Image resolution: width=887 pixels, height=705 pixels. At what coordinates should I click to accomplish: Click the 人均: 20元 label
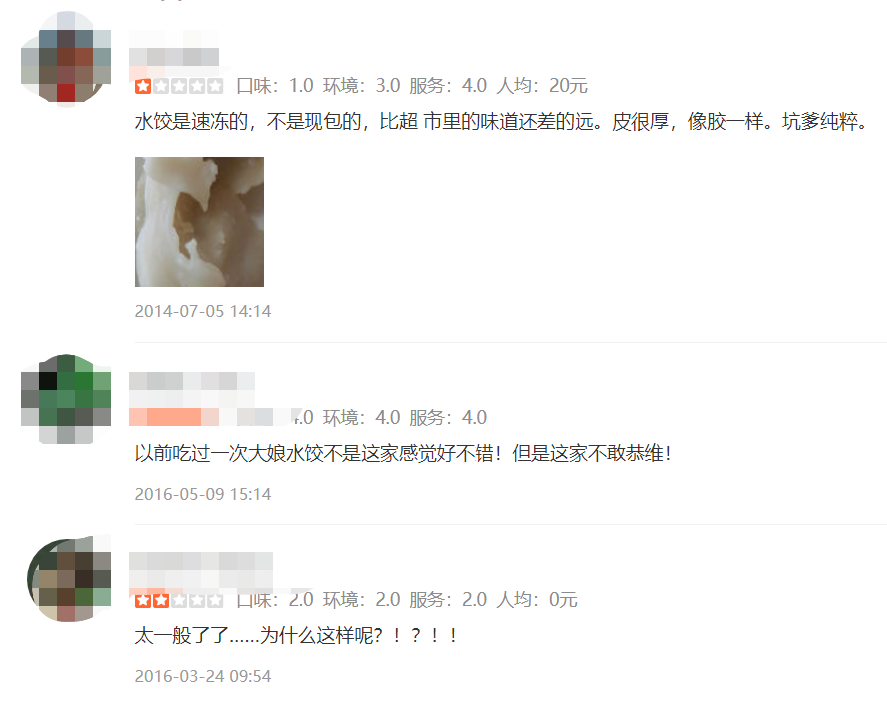pyautogui.click(x=542, y=86)
